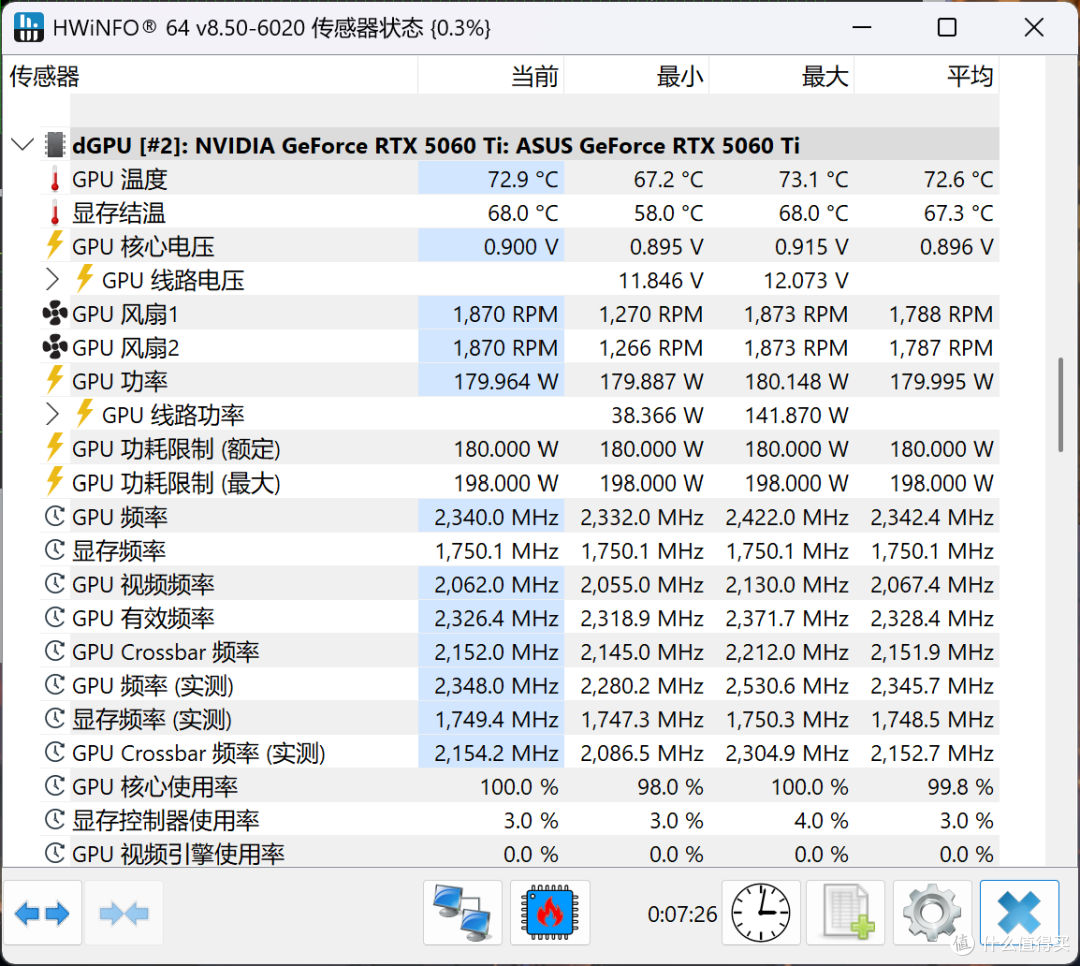The width and height of the screenshot is (1080, 966).
Task: Click the current value 1,870 RPM for 风扇1
Action: [506, 314]
